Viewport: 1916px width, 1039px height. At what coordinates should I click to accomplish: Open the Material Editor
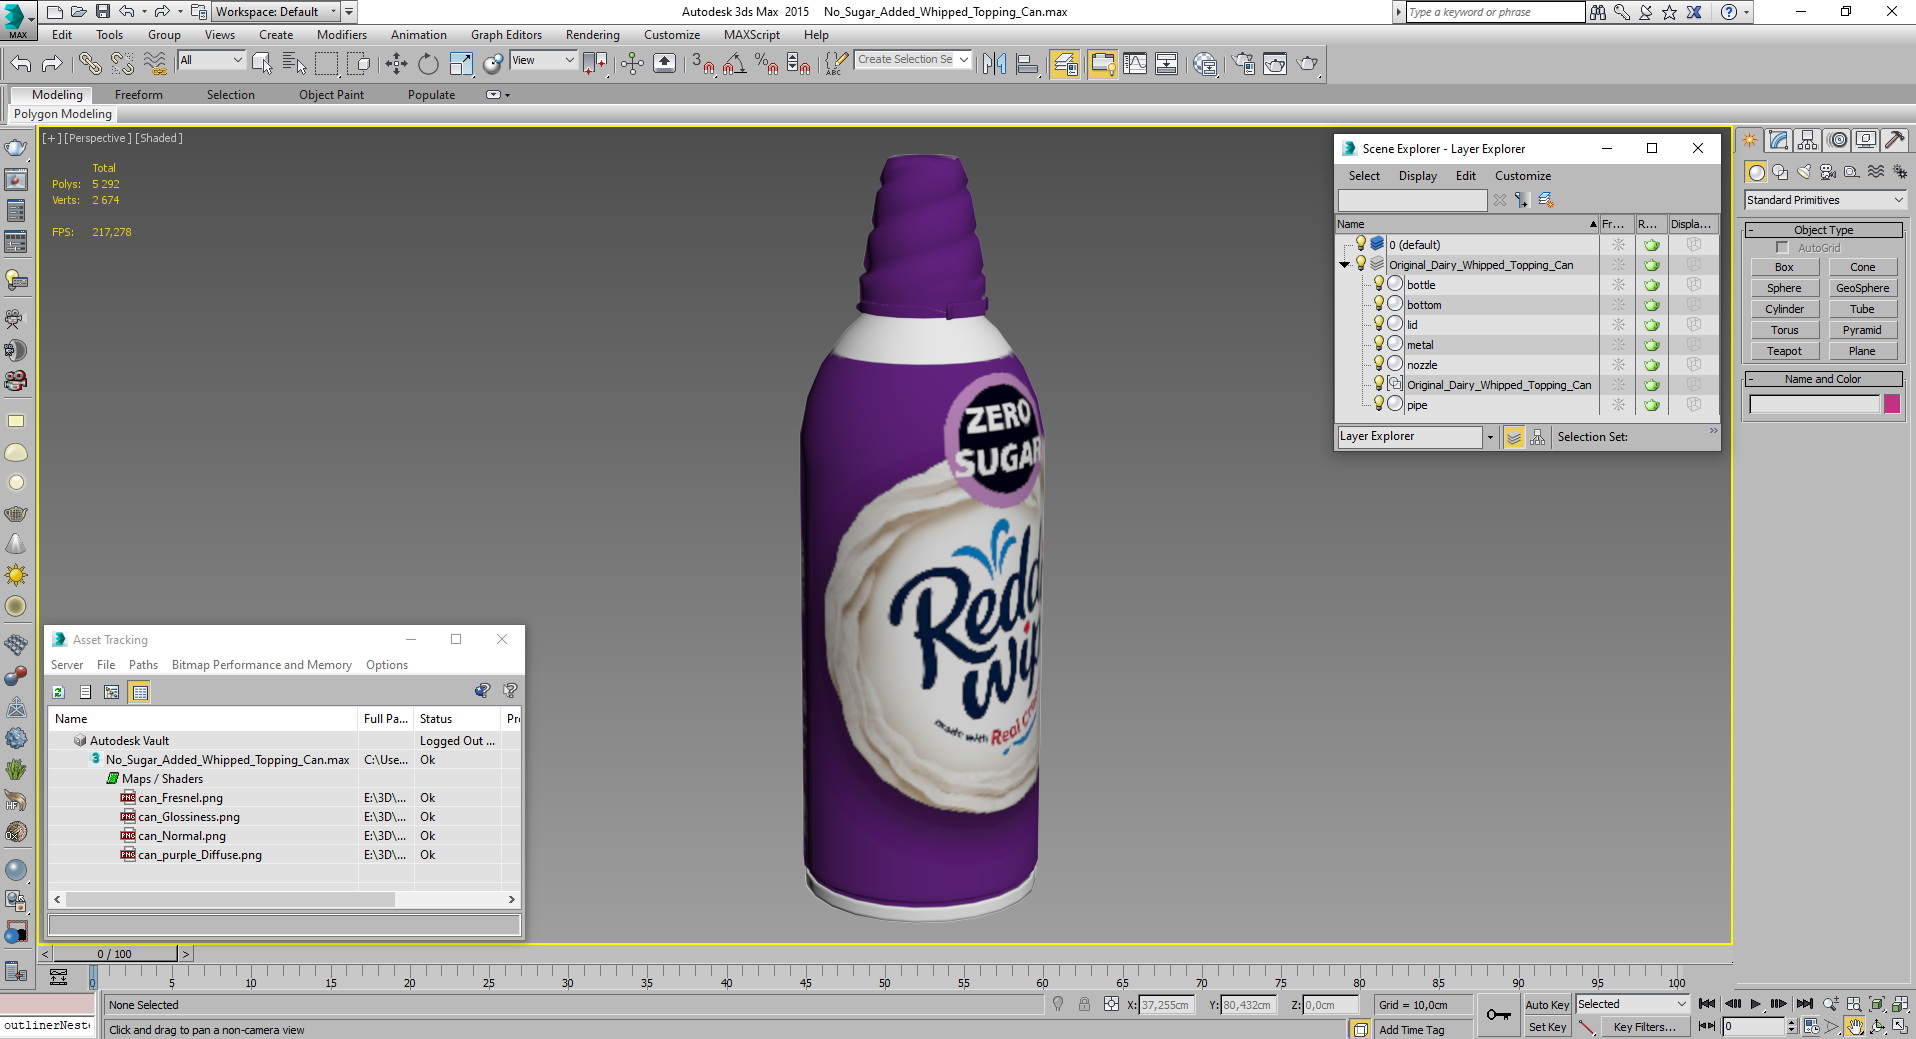1205,64
